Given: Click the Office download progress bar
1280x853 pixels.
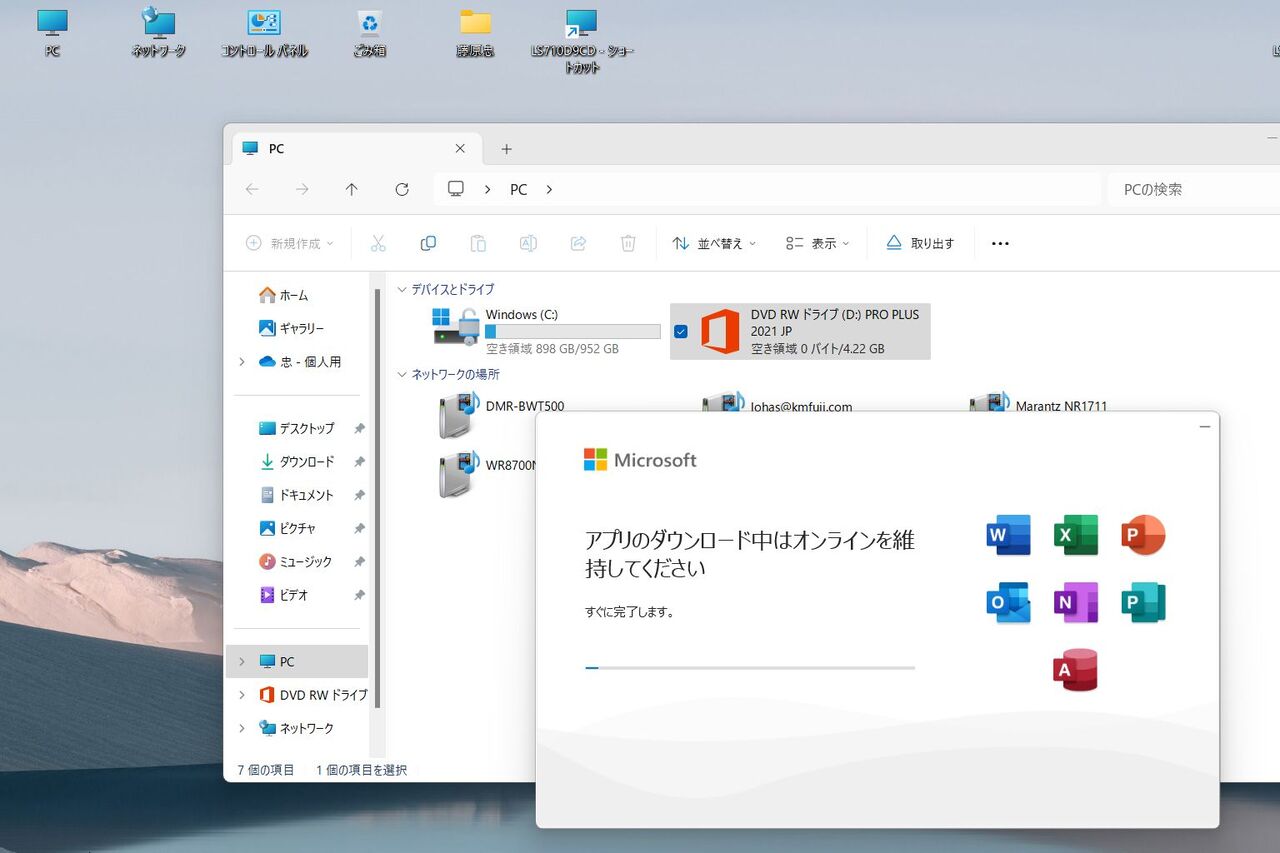Looking at the screenshot, I should (750, 667).
